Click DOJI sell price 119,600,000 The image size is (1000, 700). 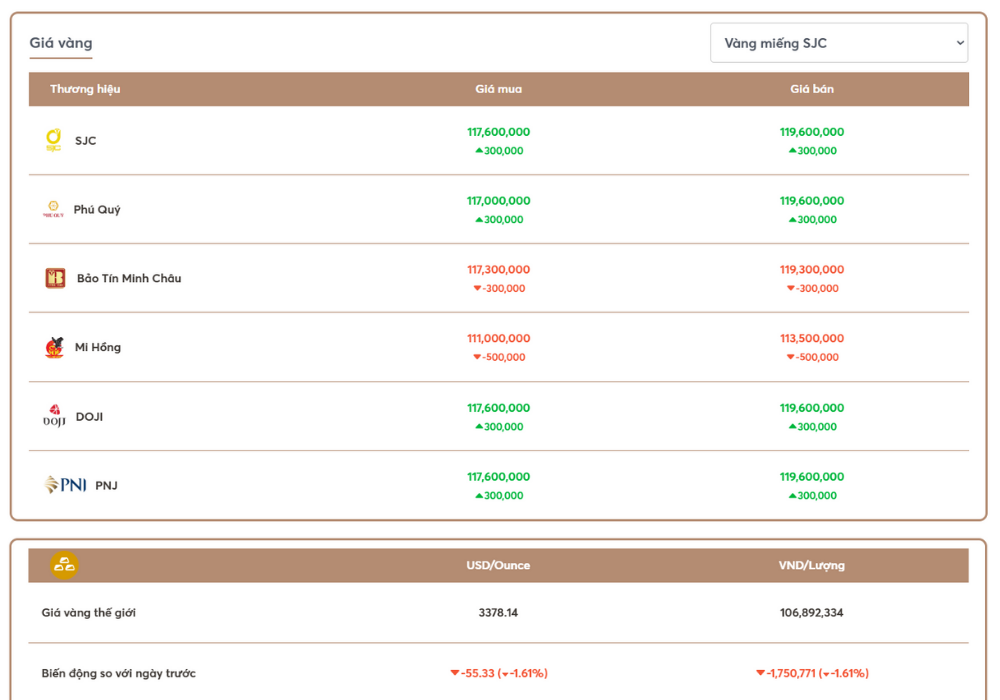click(x=811, y=408)
